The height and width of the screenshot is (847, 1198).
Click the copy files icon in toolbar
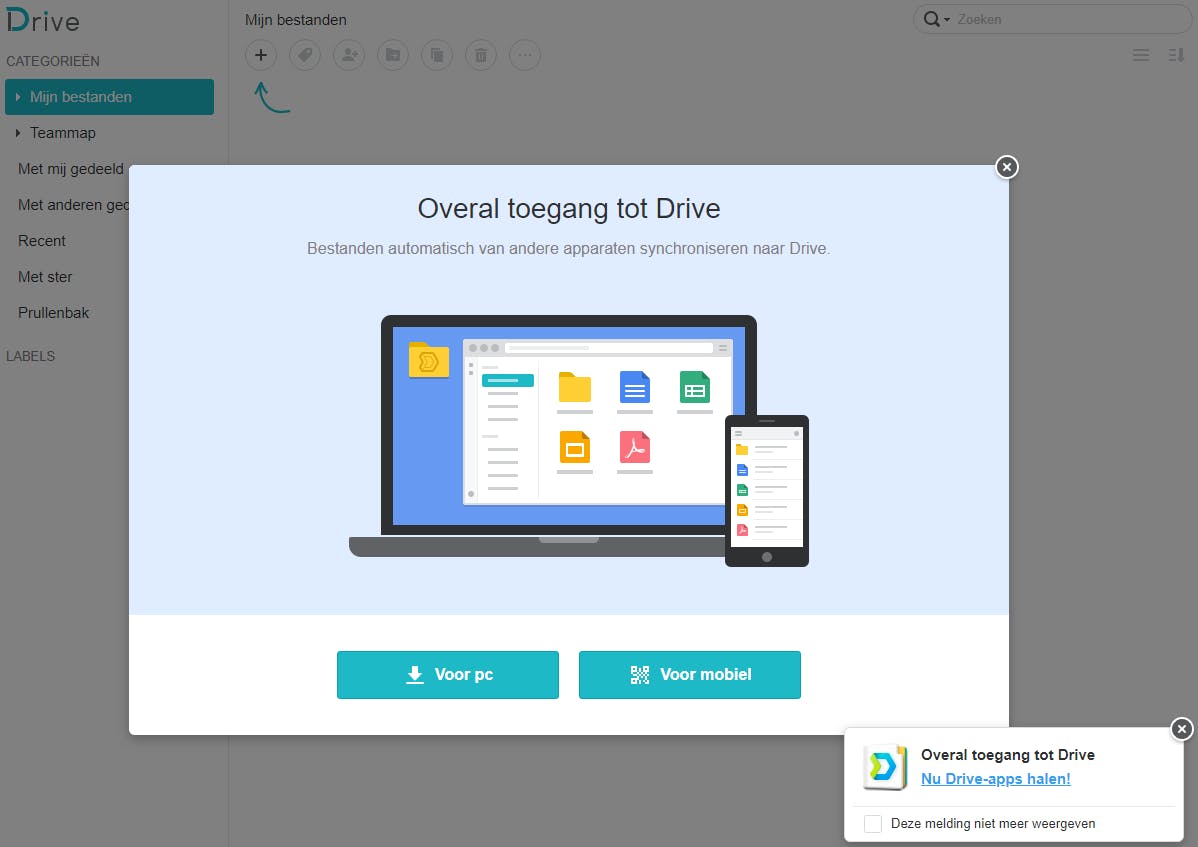tap(437, 55)
